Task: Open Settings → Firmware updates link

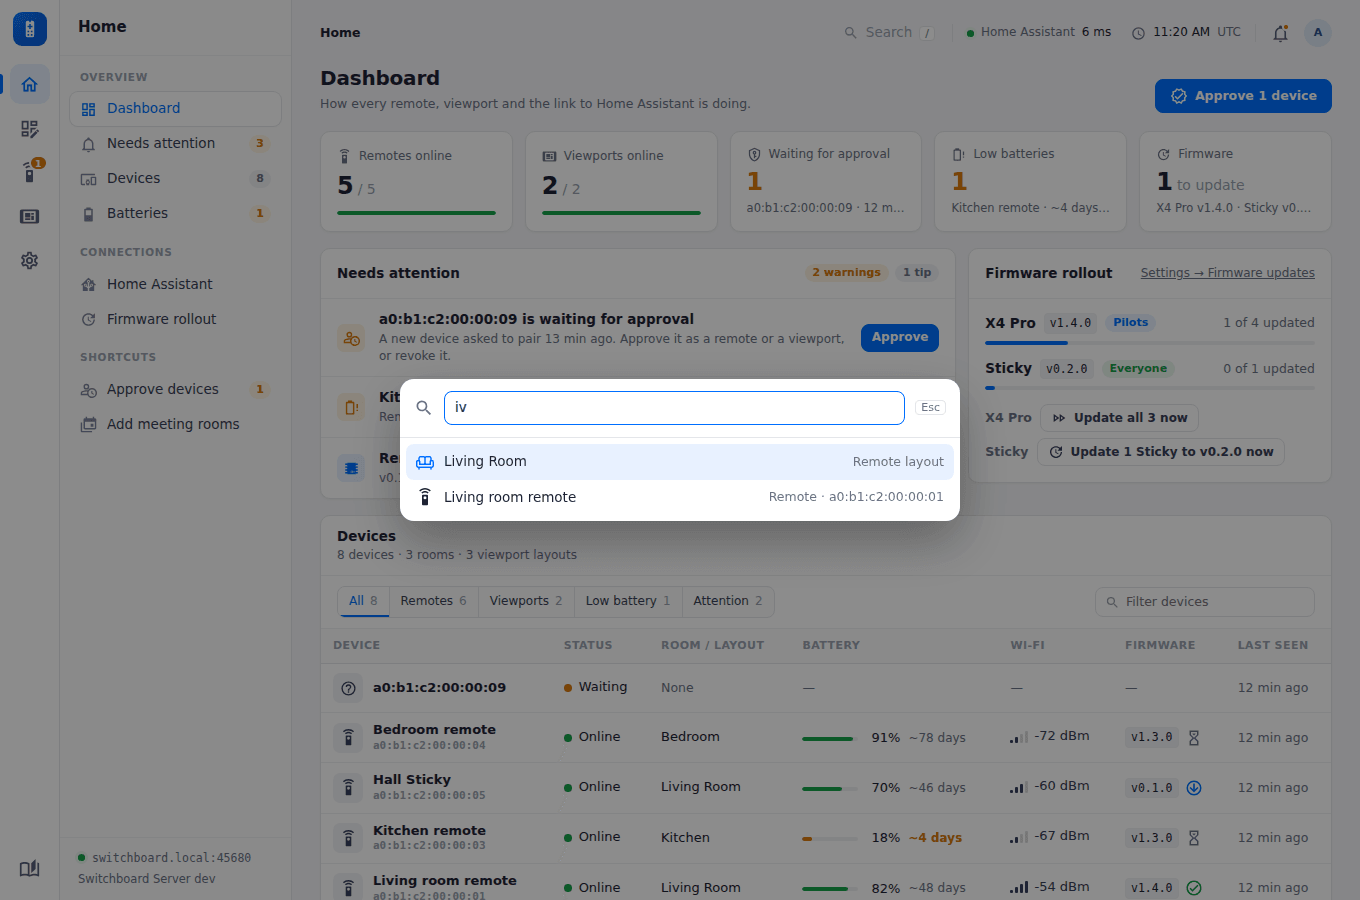Action: pos(1228,273)
